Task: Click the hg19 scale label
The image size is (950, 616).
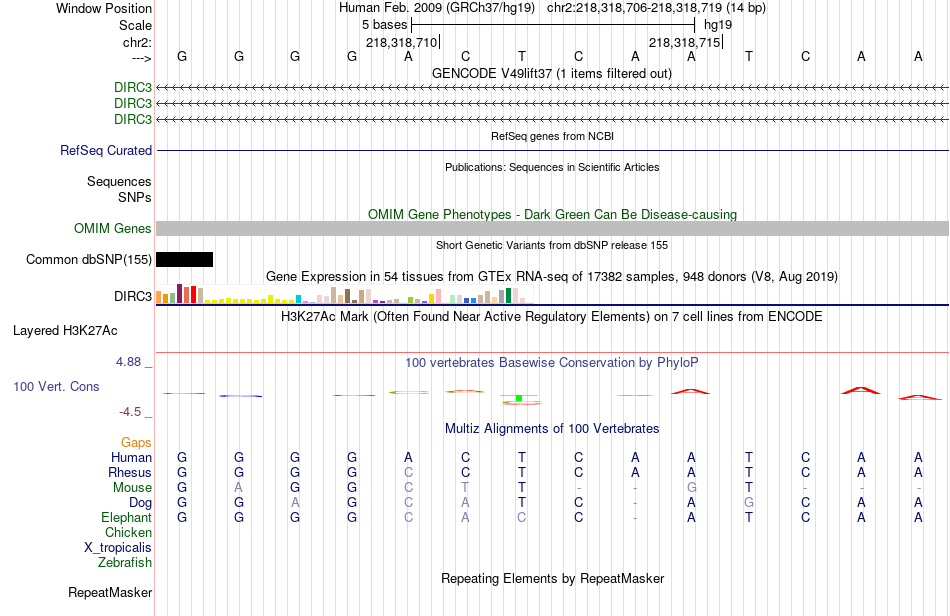Action: 718,25
